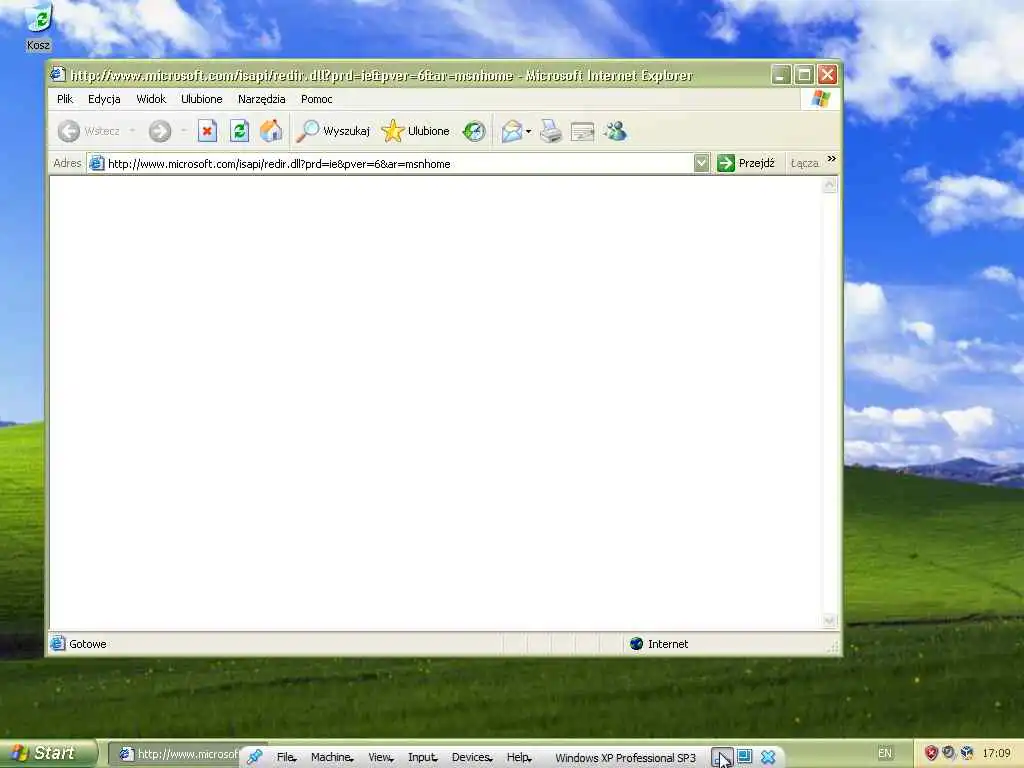This screenshot has height=768, width=1024.
Task: Open the VirtualBox Machine menu
Action: (x=332, y=758)
